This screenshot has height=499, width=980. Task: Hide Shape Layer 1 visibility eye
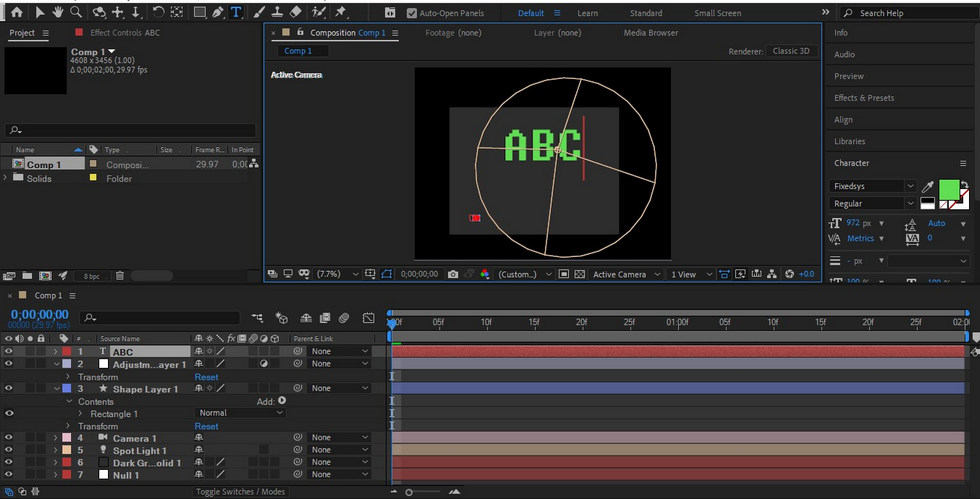(x=9, y=388)
